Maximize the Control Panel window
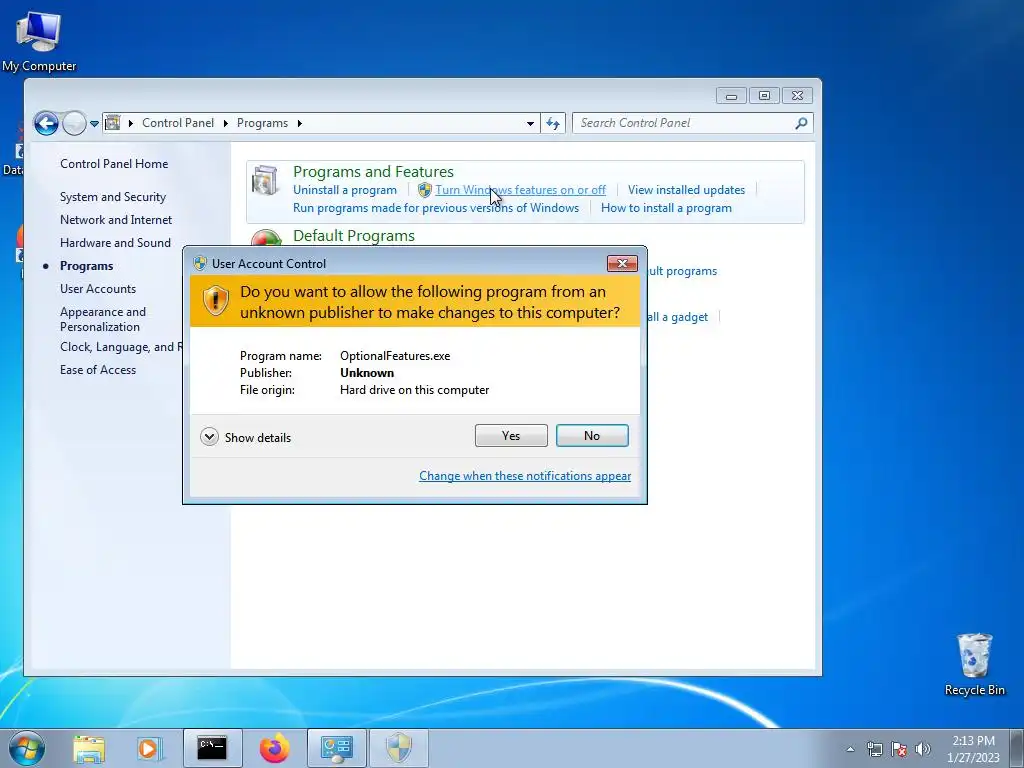Screen dimensions: 1024x768 tap(764, 96)
